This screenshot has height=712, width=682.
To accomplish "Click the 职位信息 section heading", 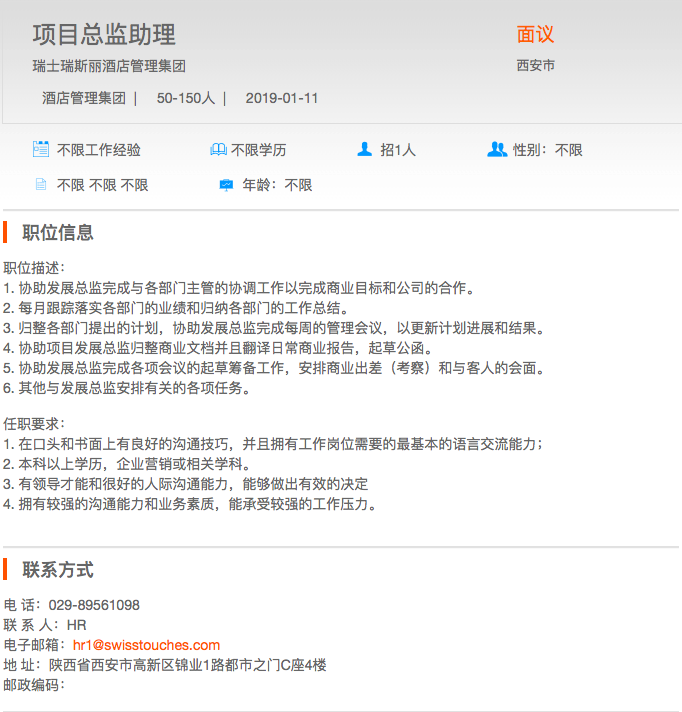I will [x=58, y=233].
